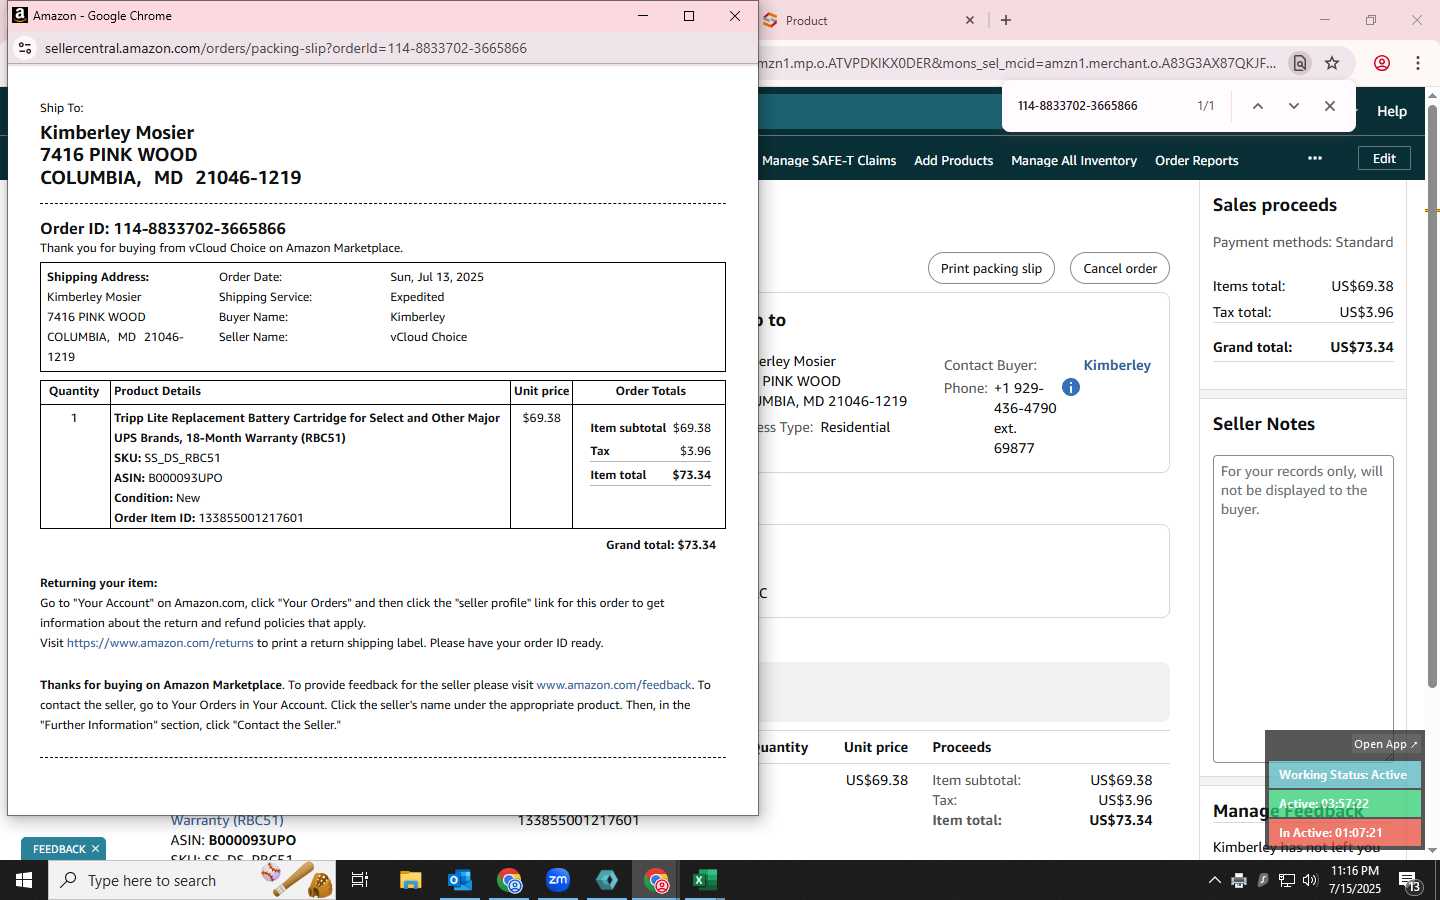The width and height of the screenshot is (1440, 900).
Task: Click the phone info icon beside the number
Action: pos(1070,387)
